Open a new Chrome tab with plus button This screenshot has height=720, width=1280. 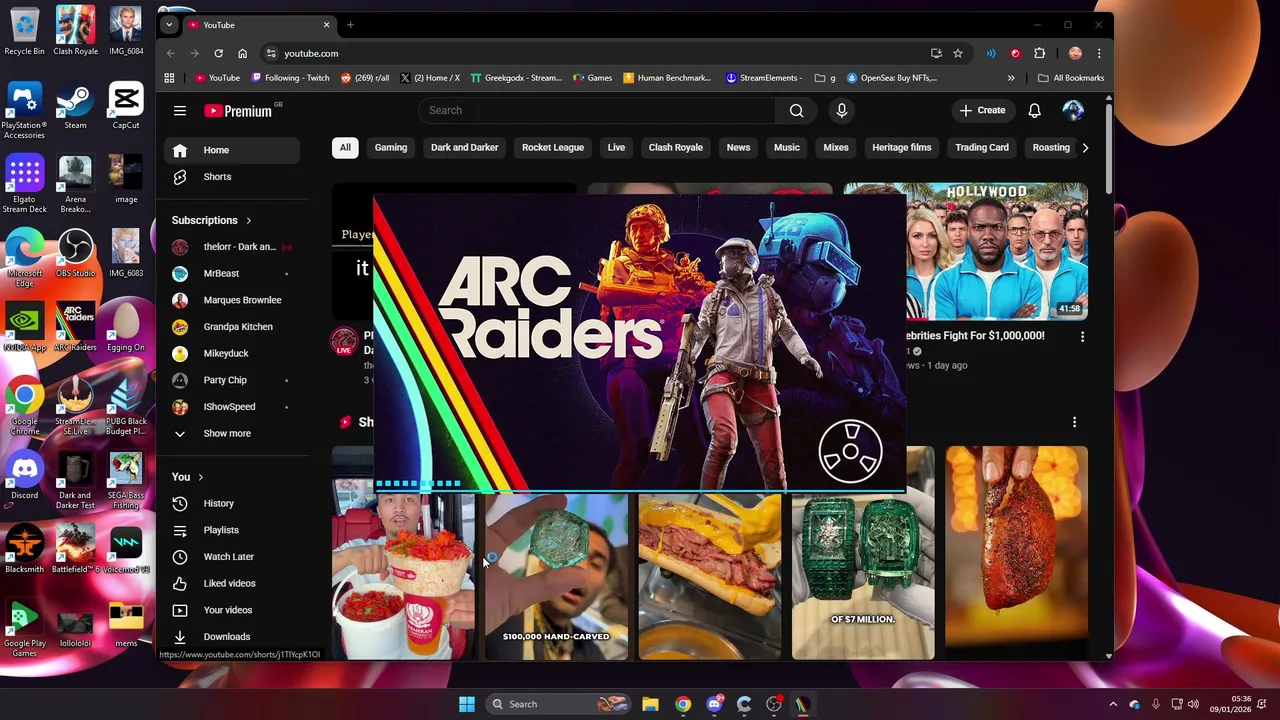click(x=350, y=25)
